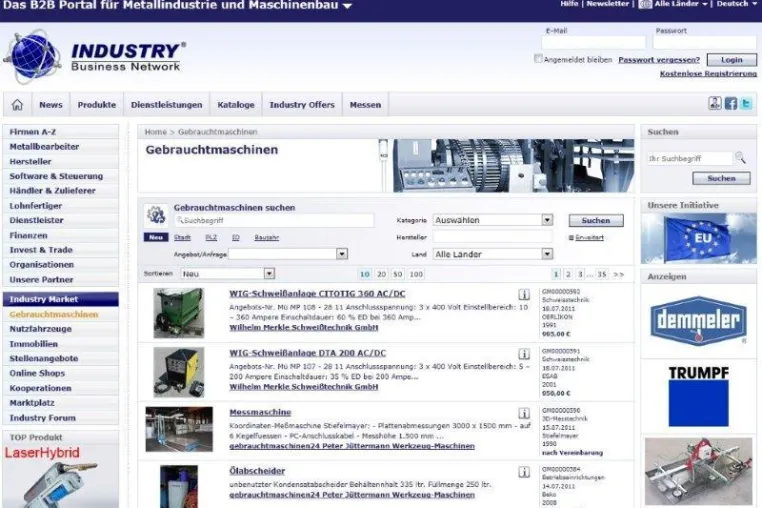Screen dimensions: 762x508
Task: Go to results page 2
Action: click(x=568, y=274)
